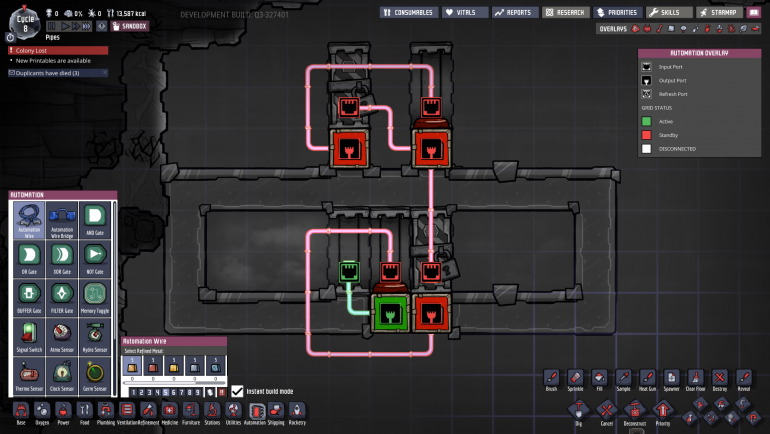Set game speed to fastest
The image size is (770, 434).
coord(86,26)
